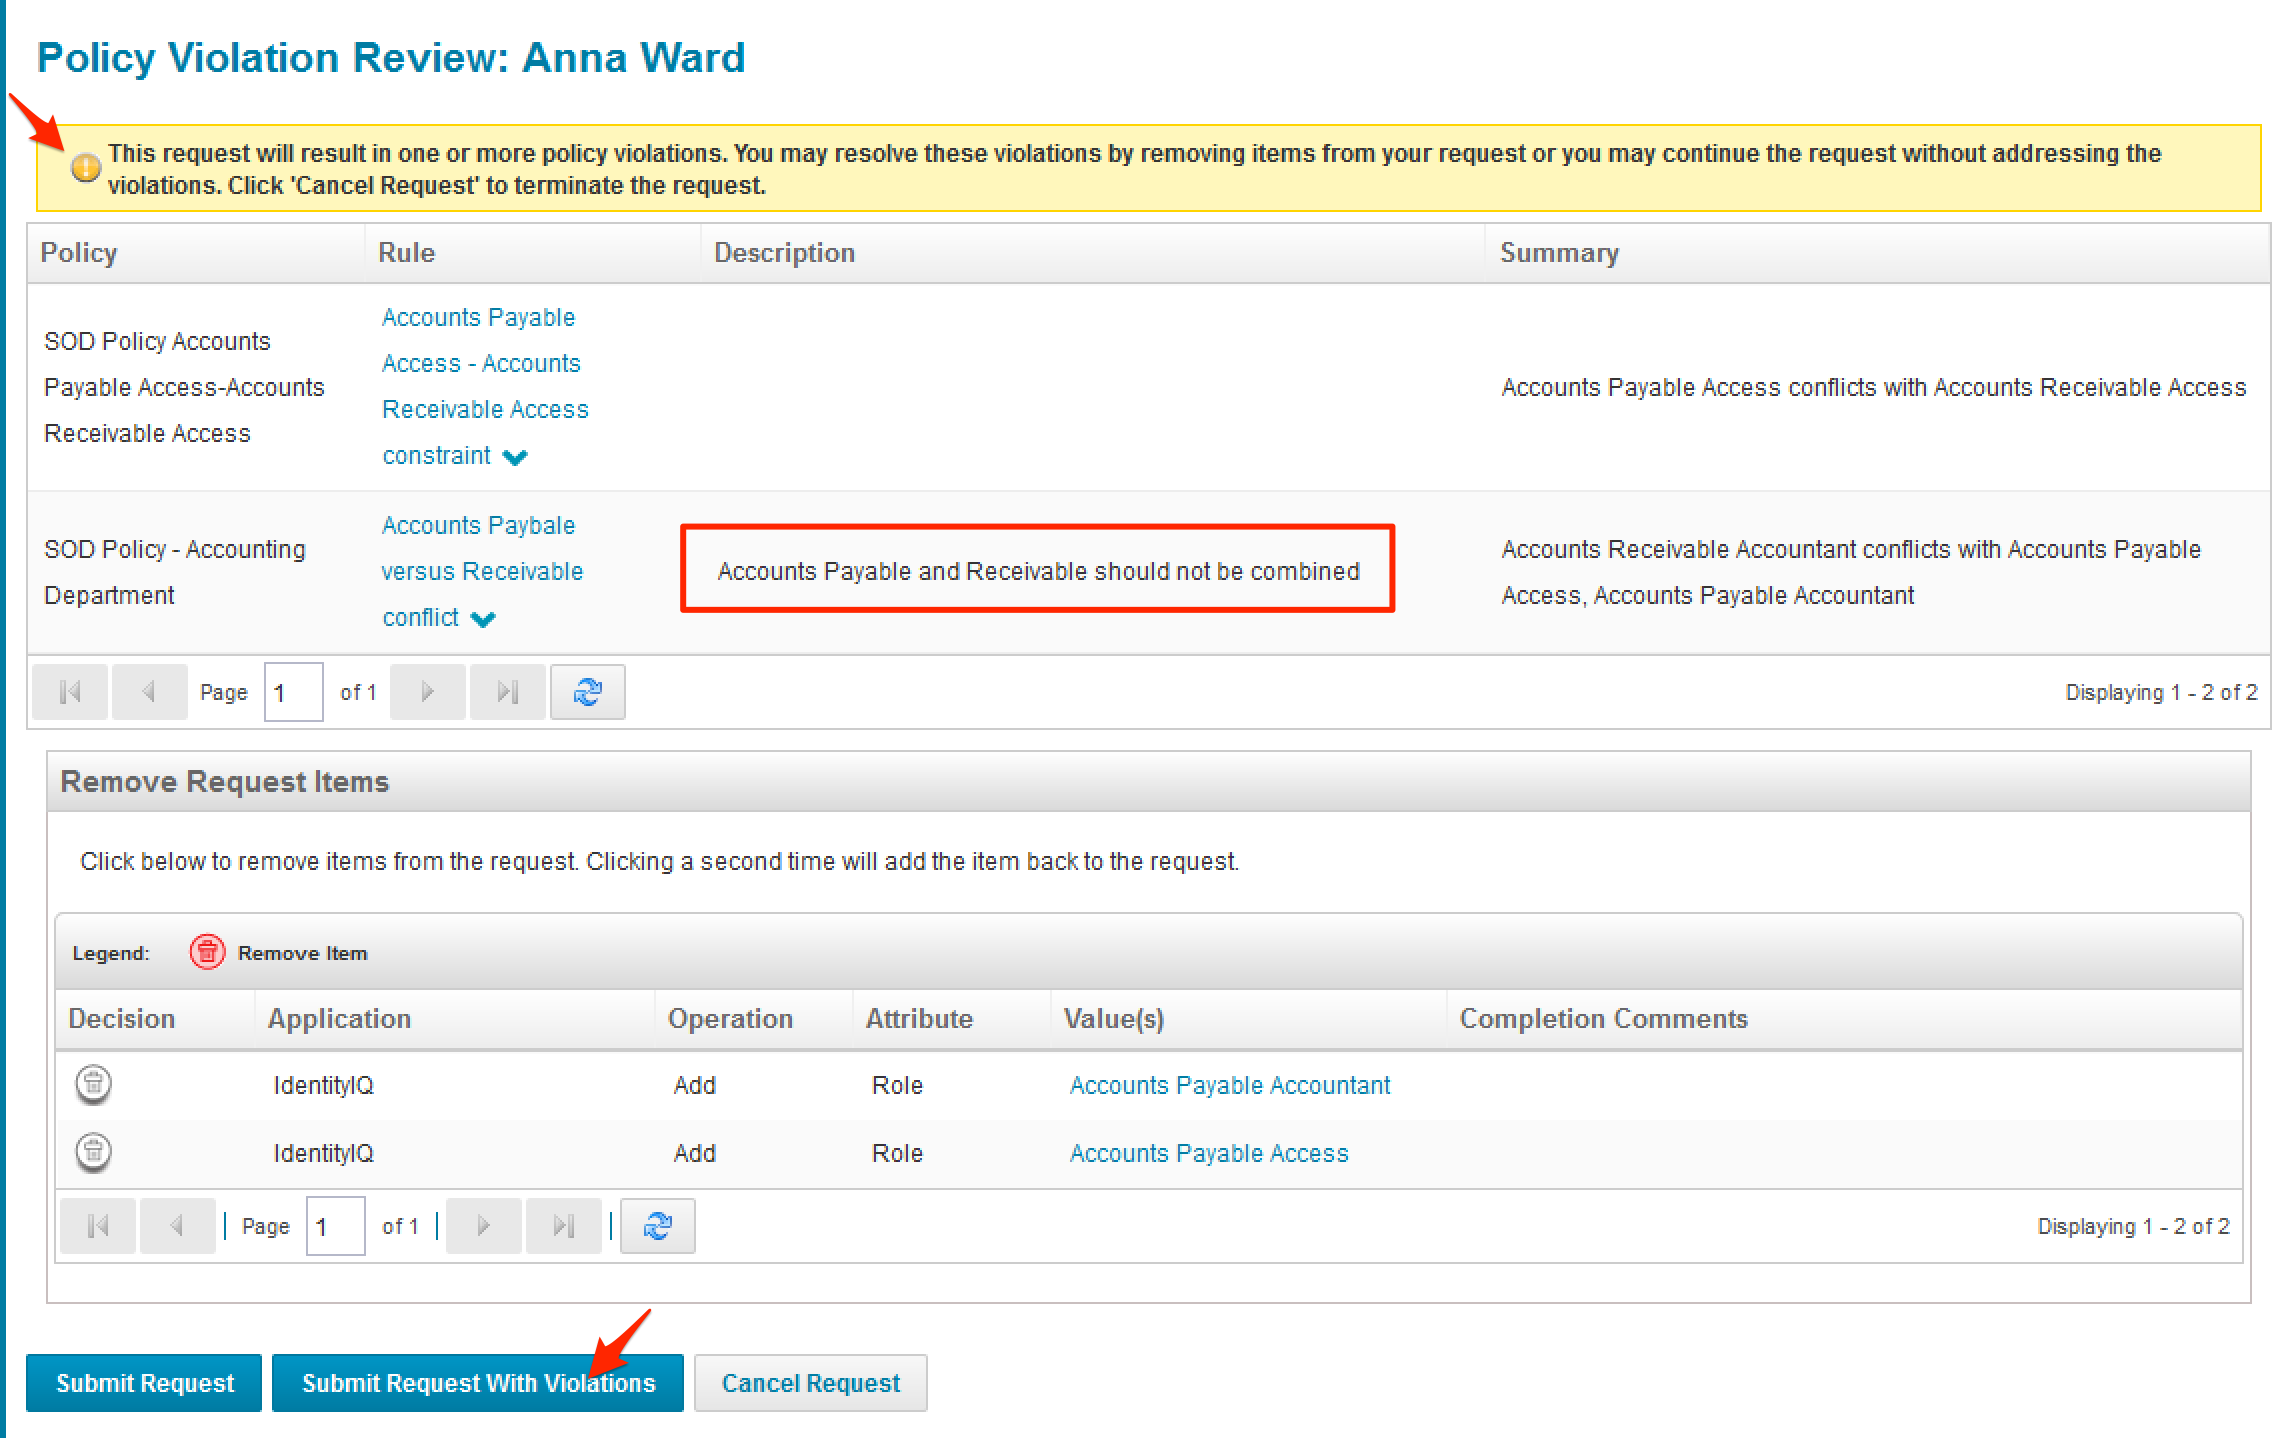Click the Value(s) column header
This screenshot has width=2292, height=1438.
[x=1249, y=1019]
